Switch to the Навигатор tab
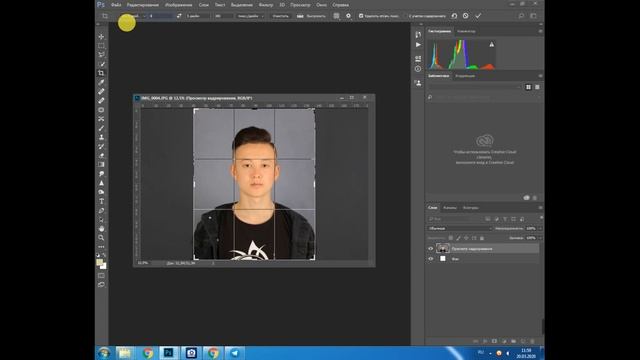This screenshot has height=360, width=640. (x=466, y=31)
